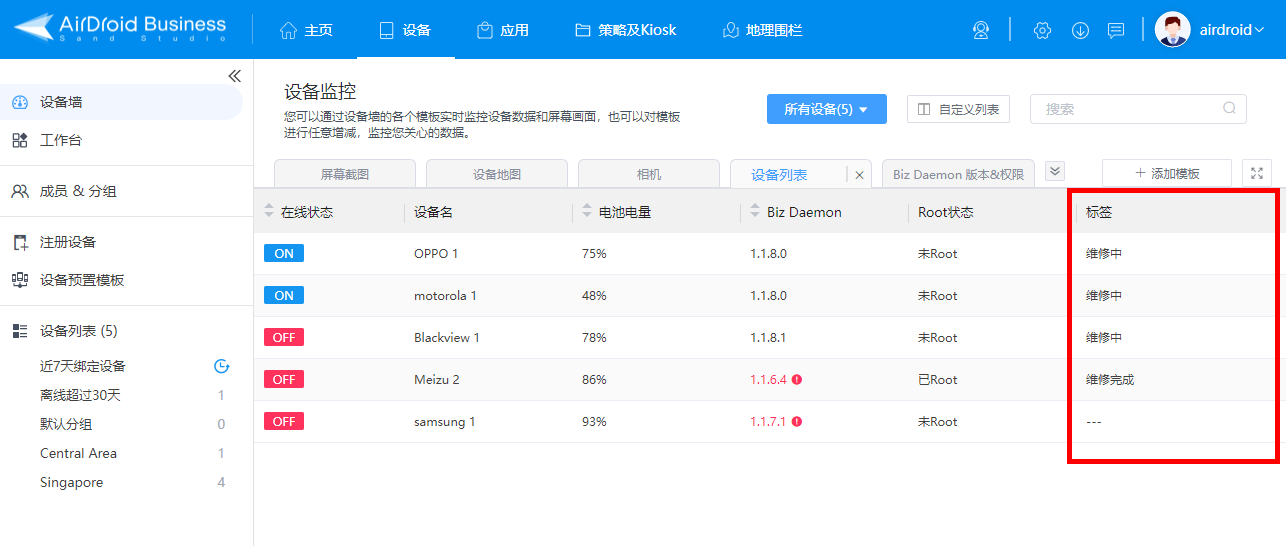Screen dimensions: 1286x546
Task: Select 设备墙 in sidebar
Action: 121,102
